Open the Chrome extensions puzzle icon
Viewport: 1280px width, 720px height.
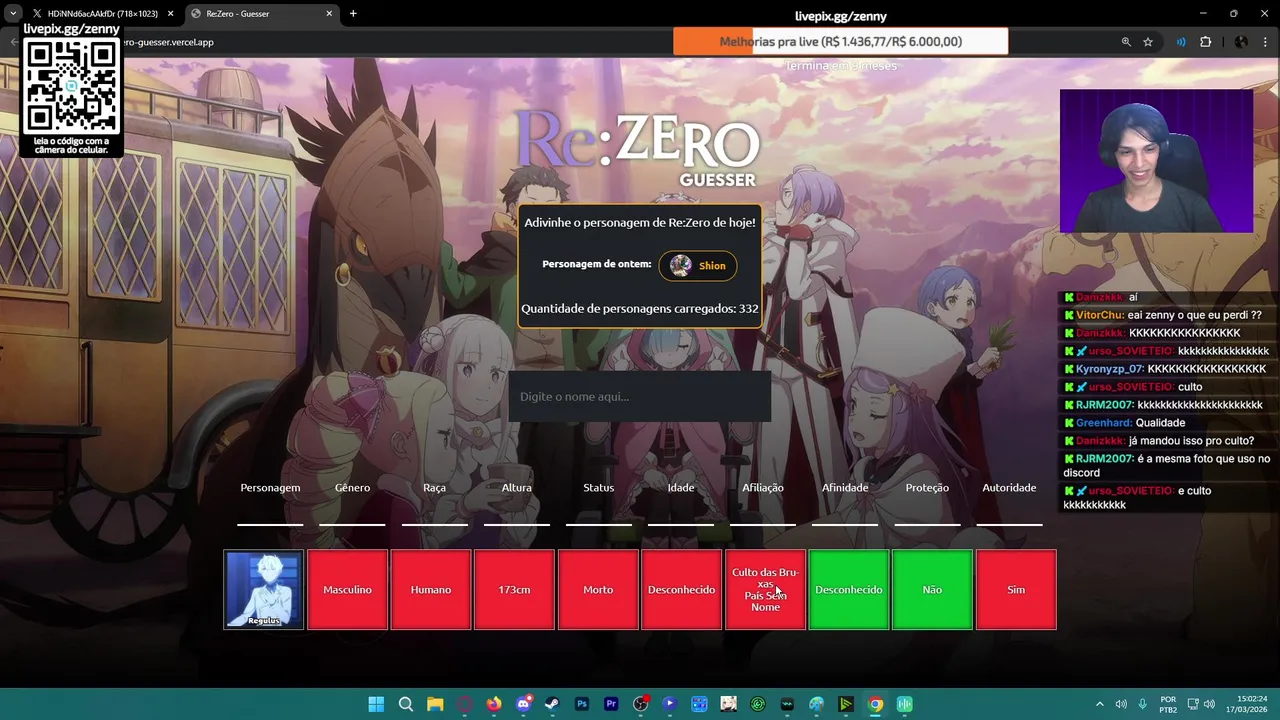coord(1205,42)
